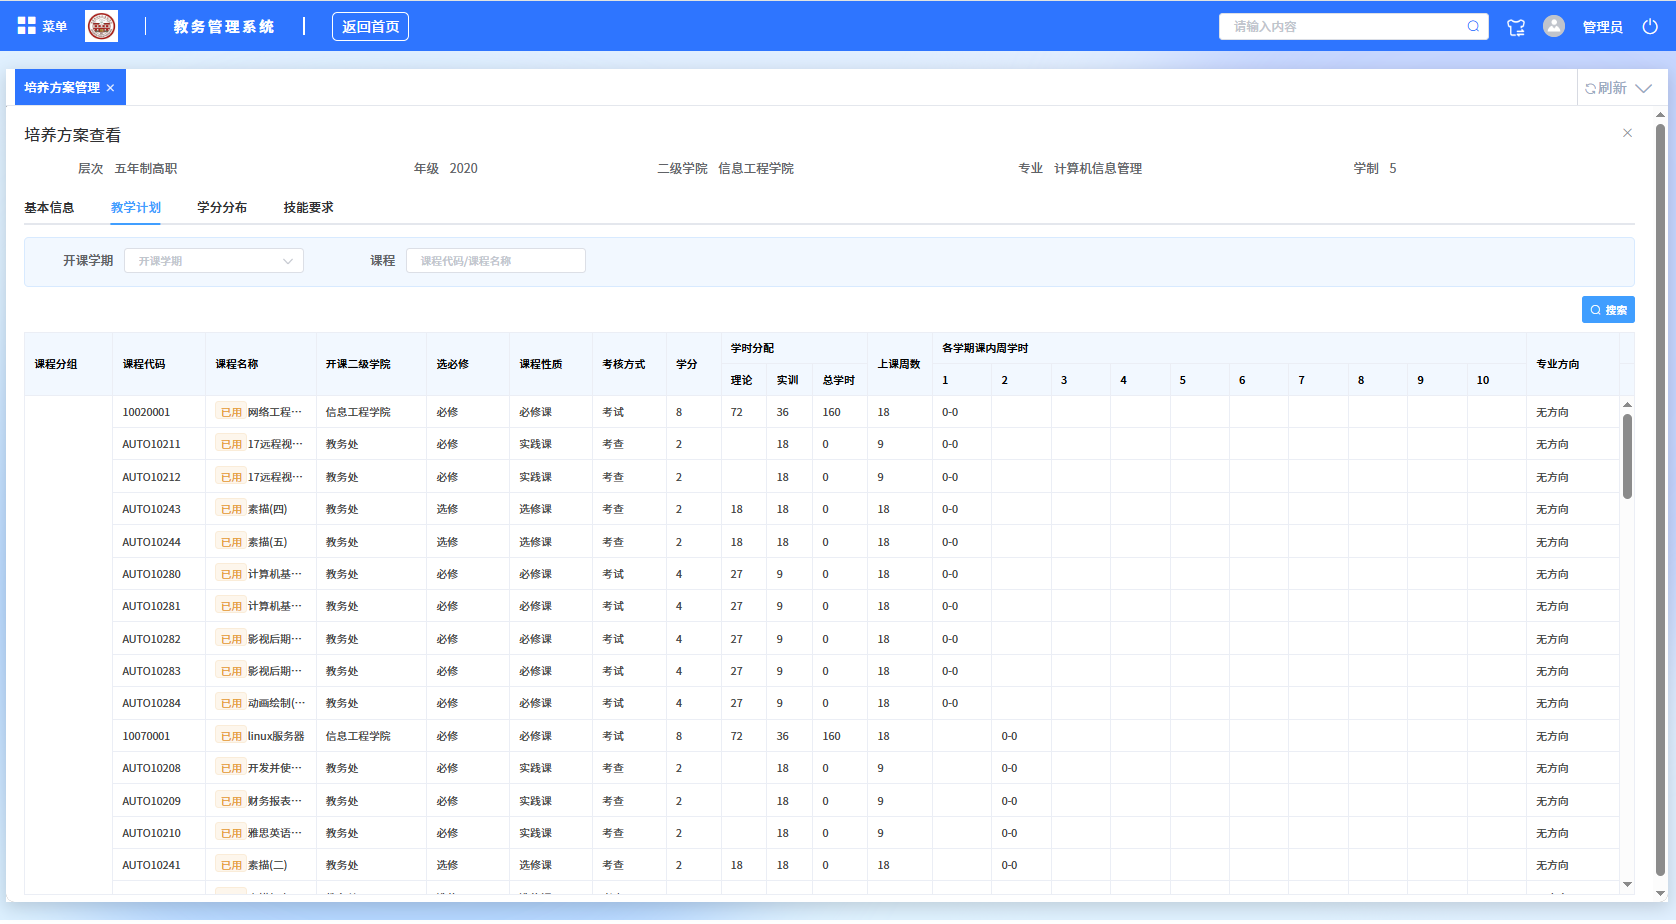The image size is (1676, 924).
Task: Click the 总学时 sub-column header
Action: (x=839, y=380)
